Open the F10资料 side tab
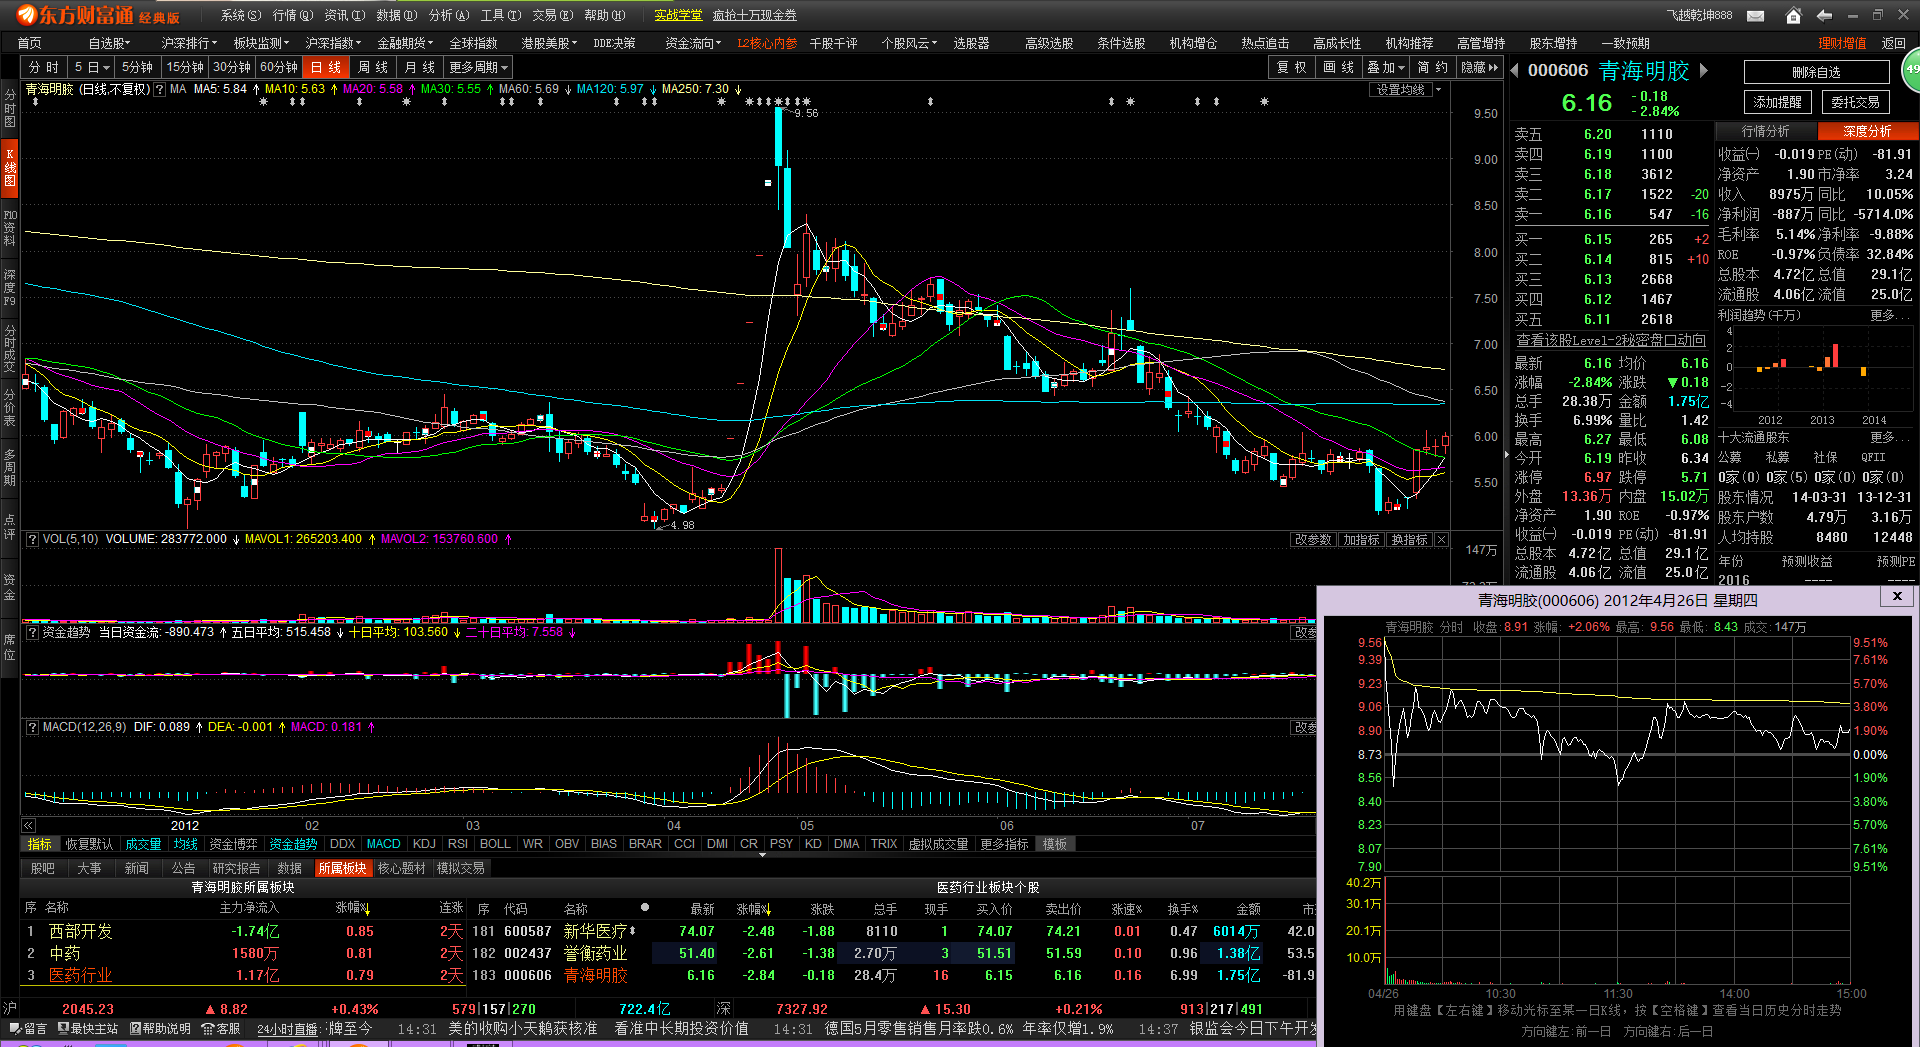This screenshot has height=1047, width=1920. [10, 228]
